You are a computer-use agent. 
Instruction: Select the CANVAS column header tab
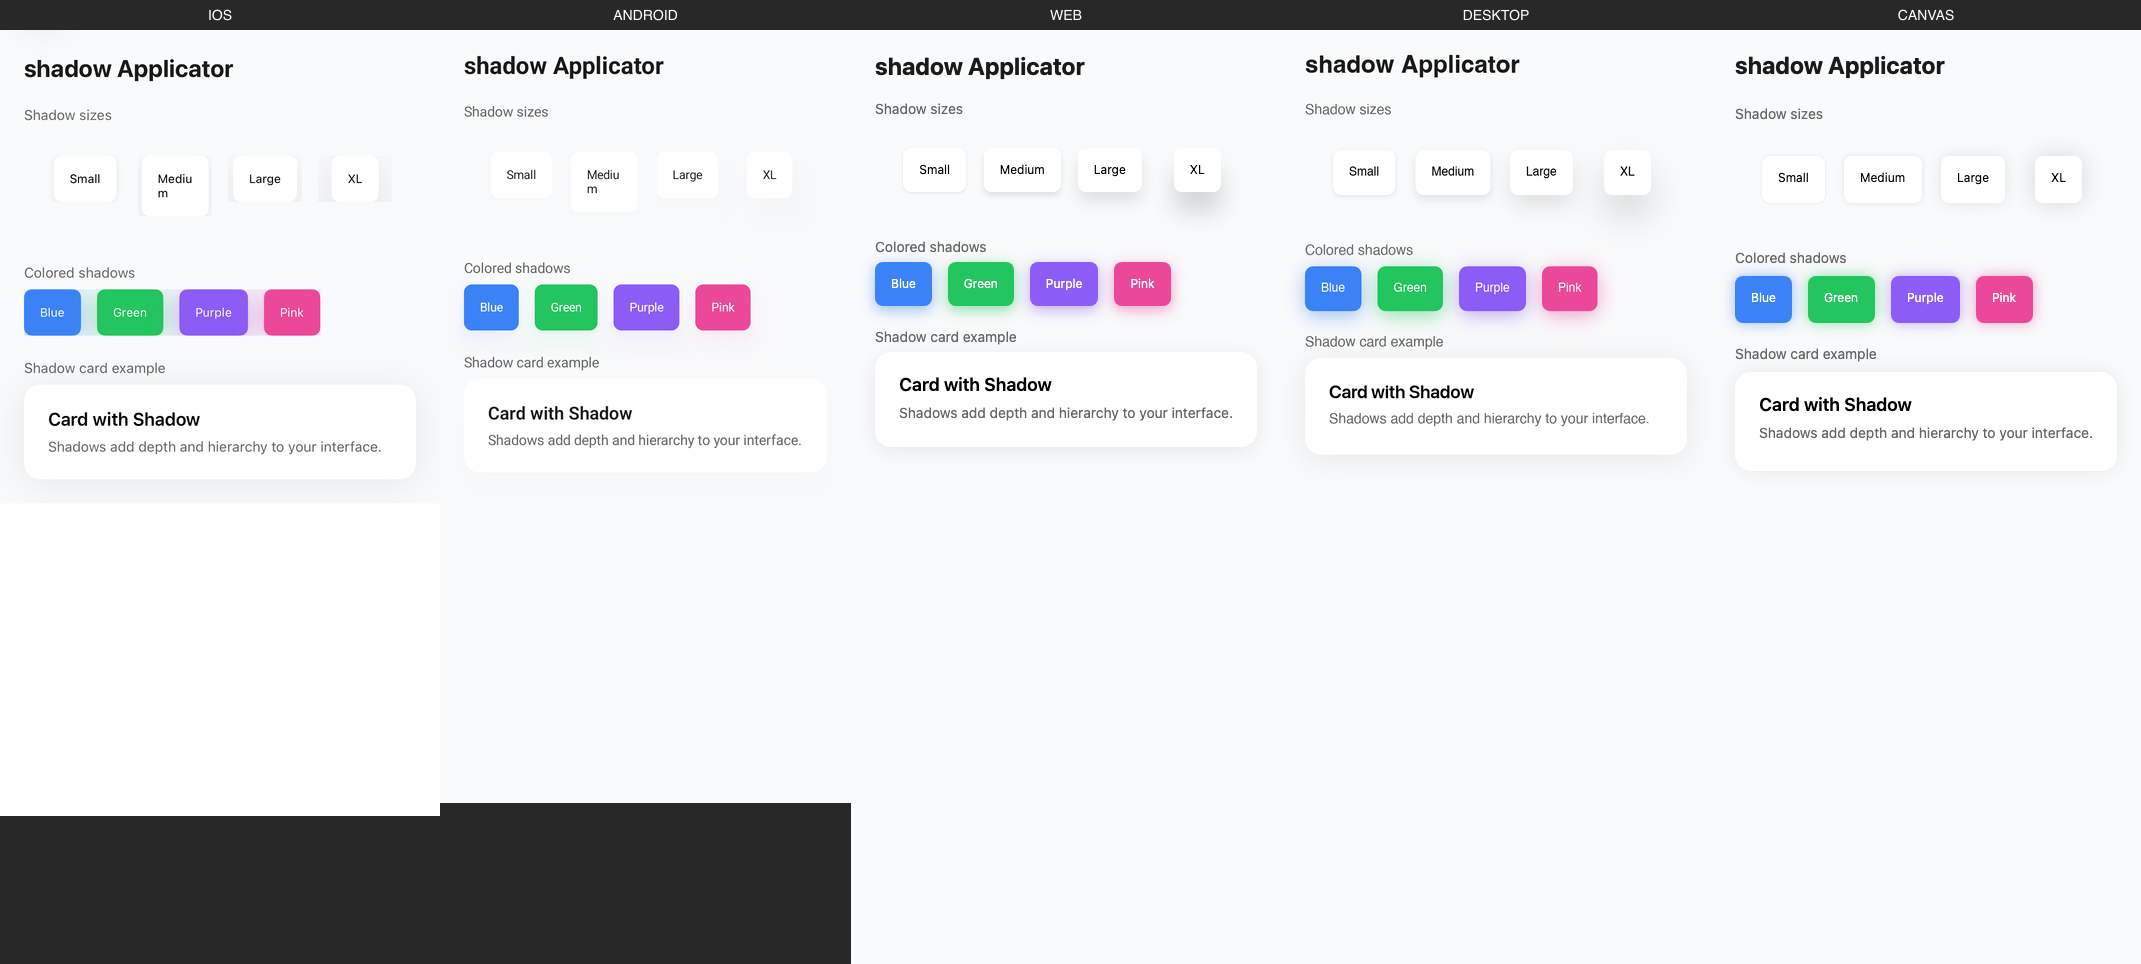[x=1926, y=15]
